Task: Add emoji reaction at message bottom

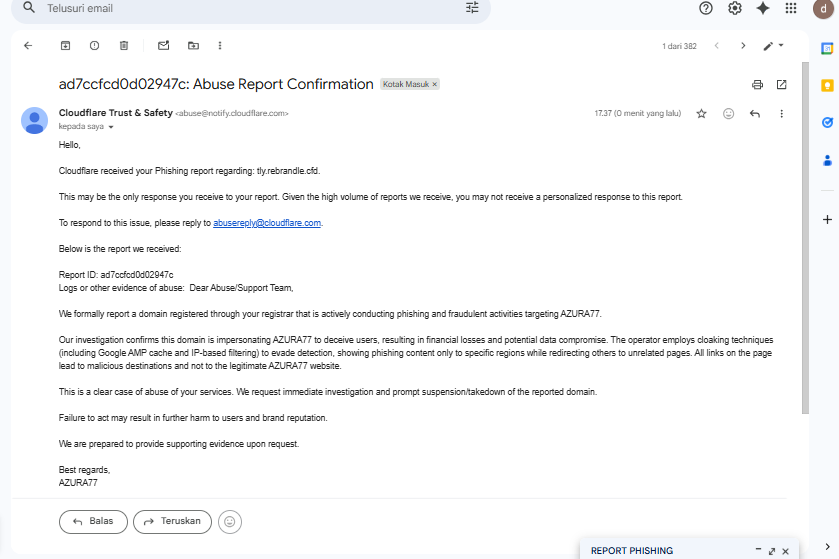Action: [x=230, y=522]
